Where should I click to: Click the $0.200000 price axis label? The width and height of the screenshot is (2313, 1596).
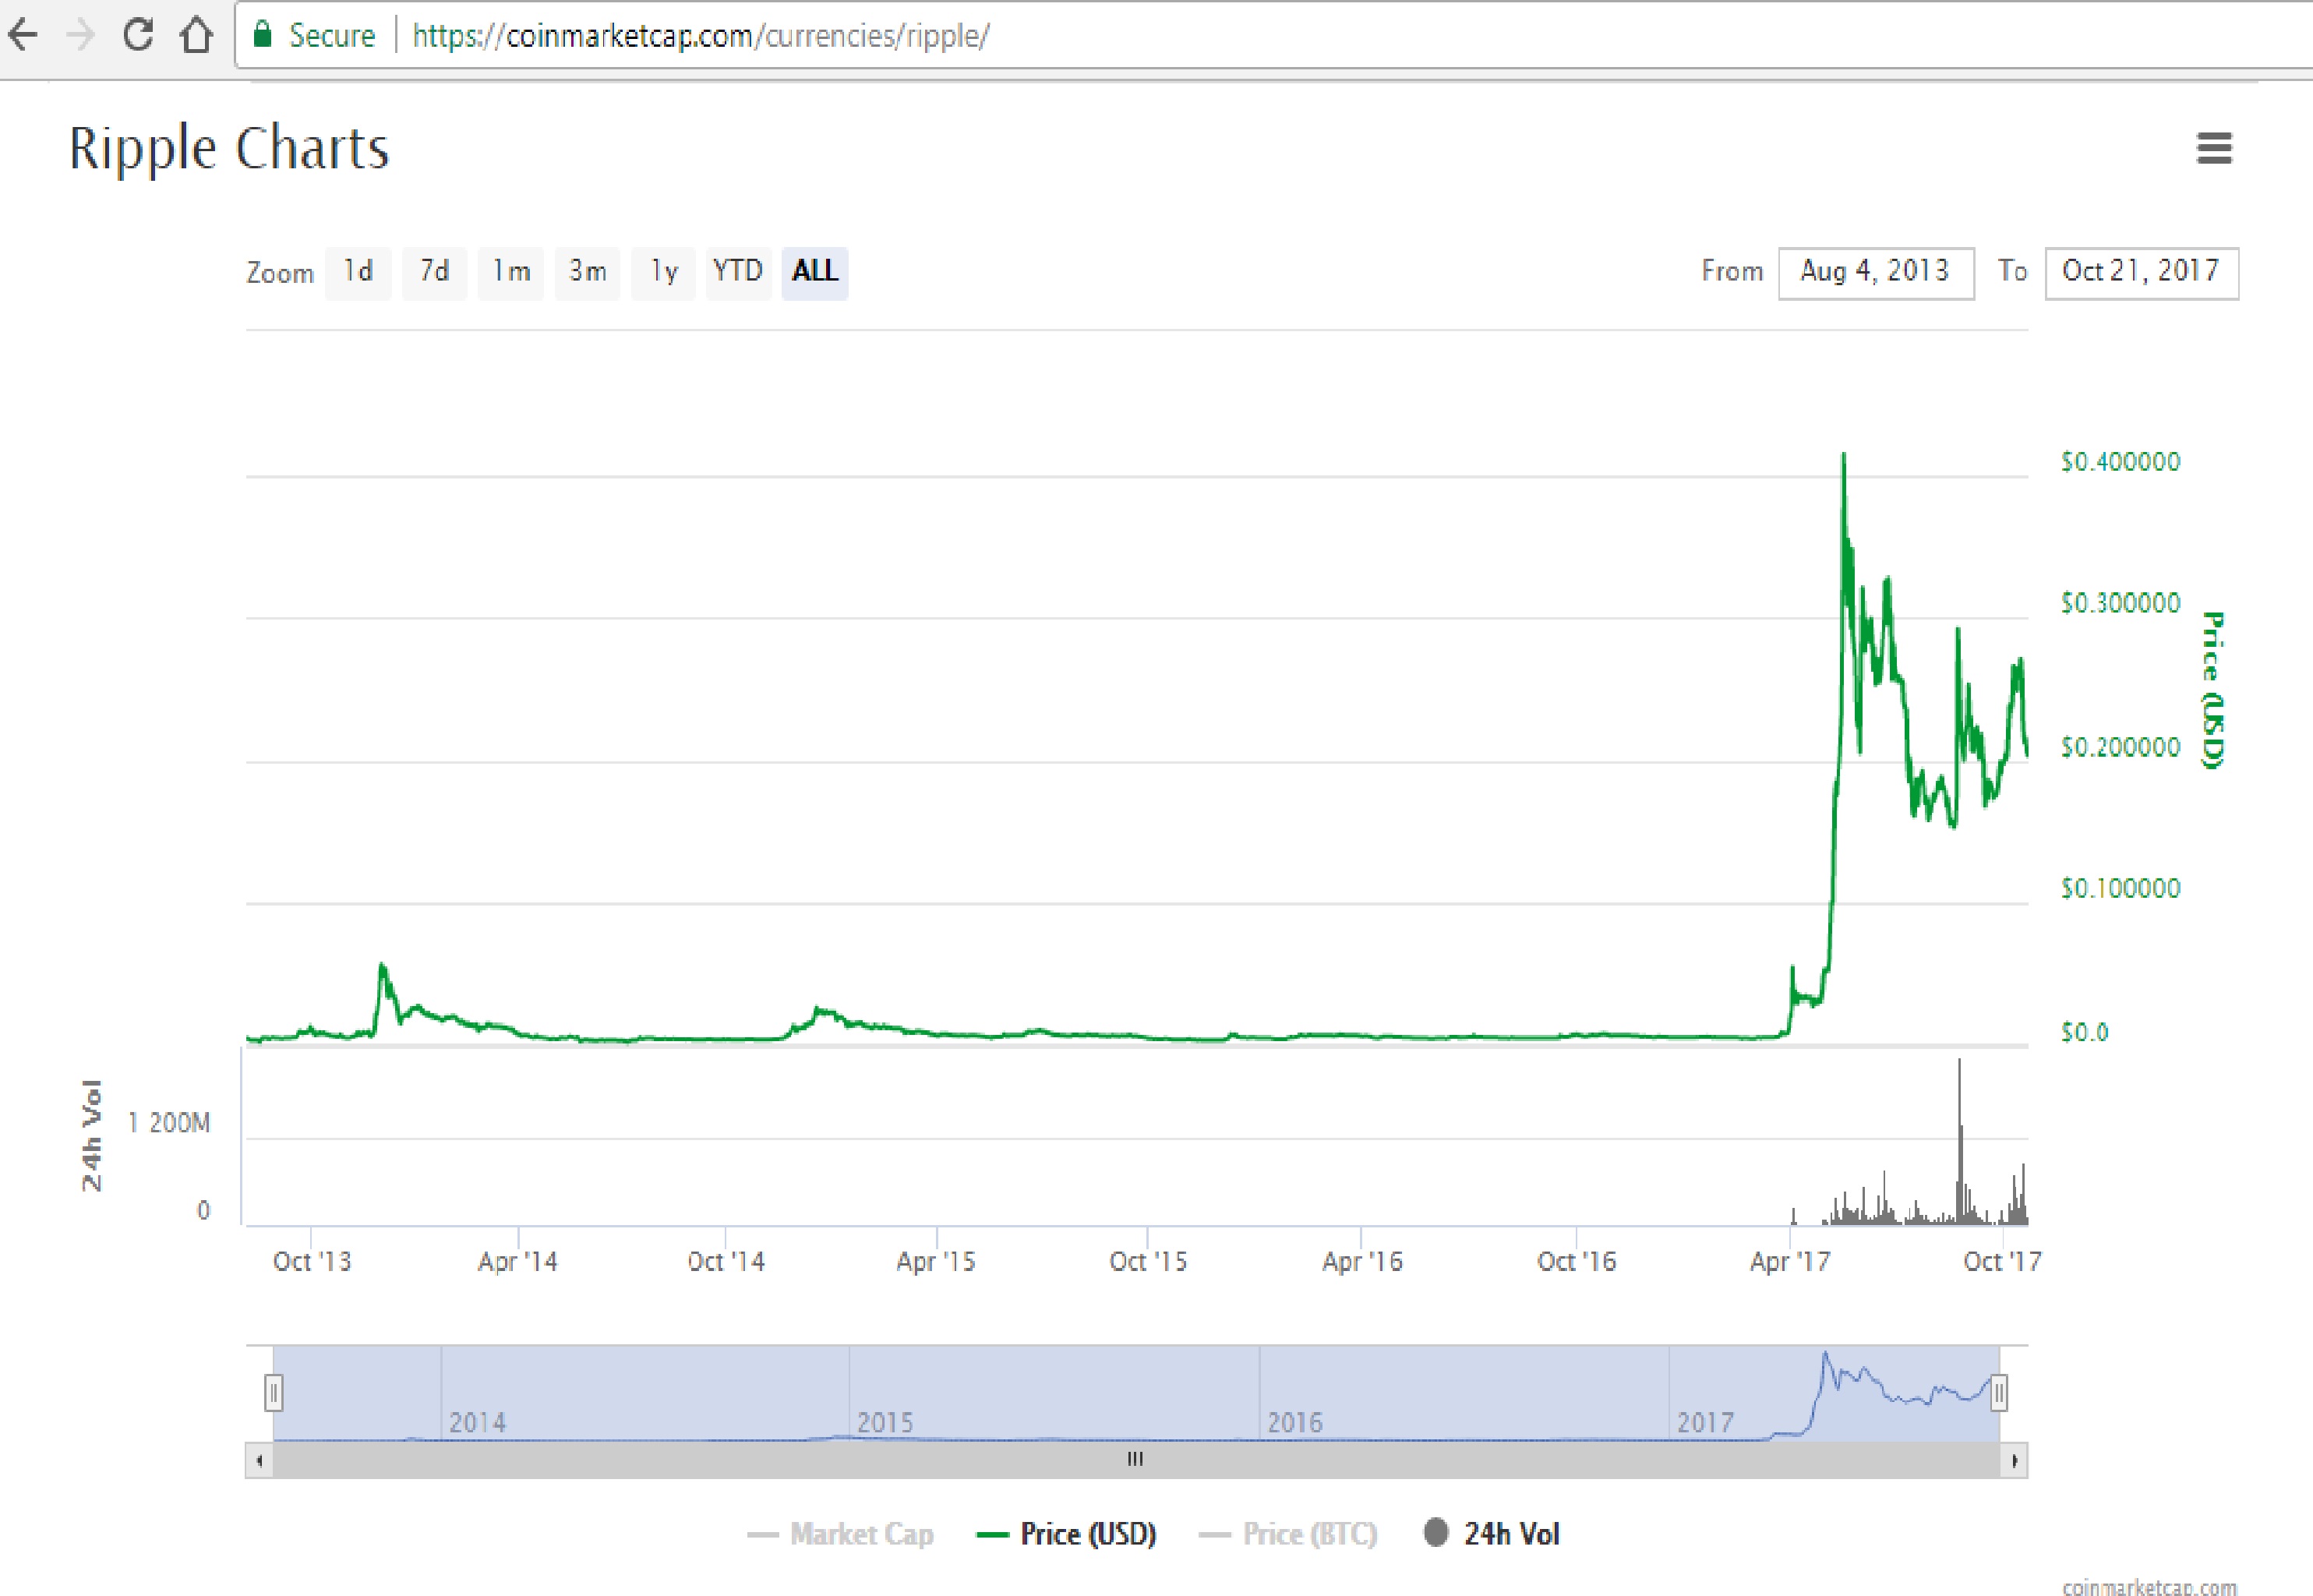tap(2120, 747)
